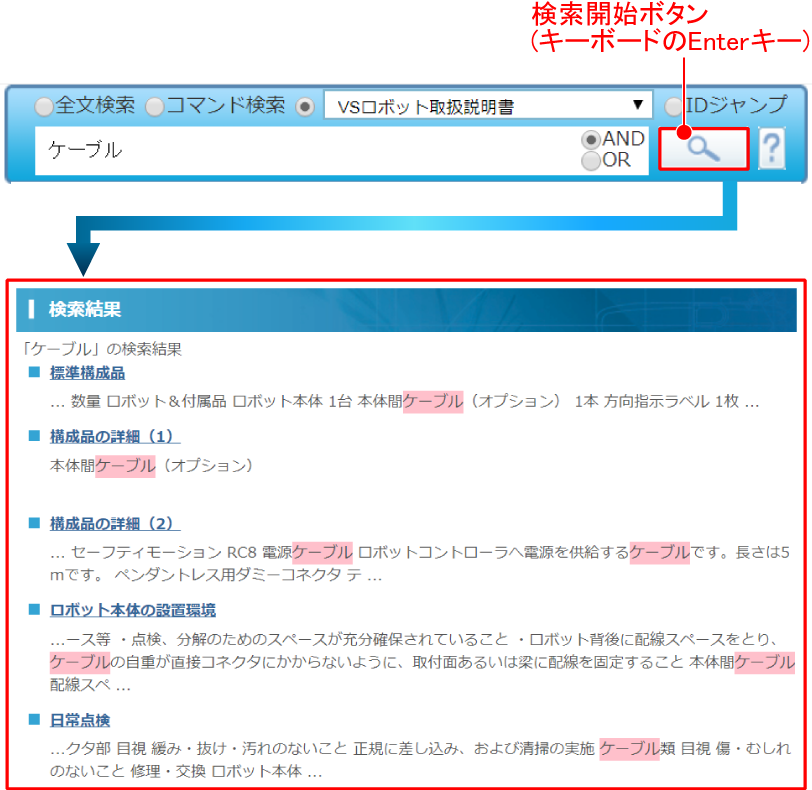Open the 日常点検 result link
The height and width of the screenshot is (790, 812).
pyautogui.click(x=79, y=720)
